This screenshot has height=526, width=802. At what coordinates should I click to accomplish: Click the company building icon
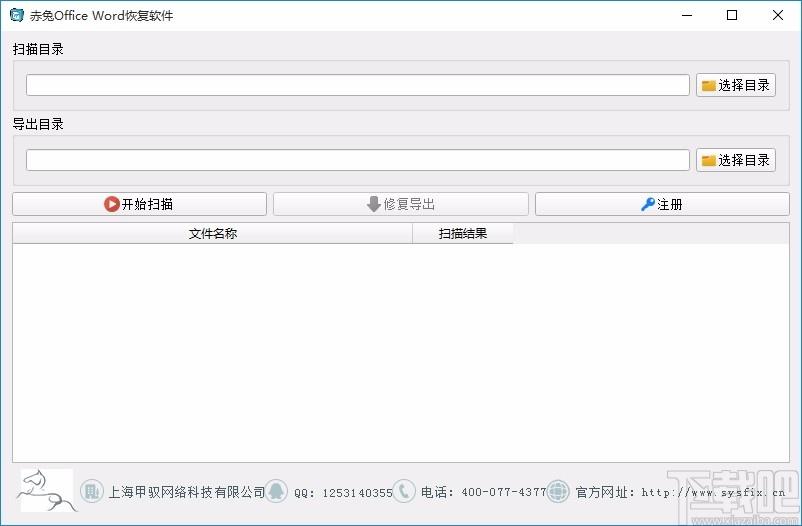click(x=92, y=492)
